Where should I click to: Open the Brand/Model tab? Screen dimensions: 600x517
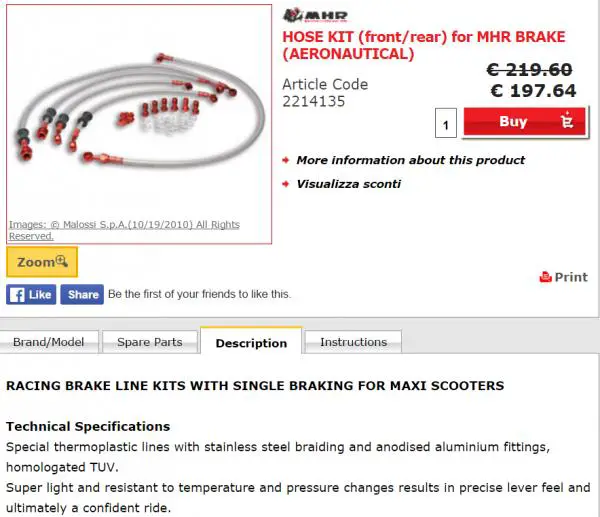[x=49, y=342]
